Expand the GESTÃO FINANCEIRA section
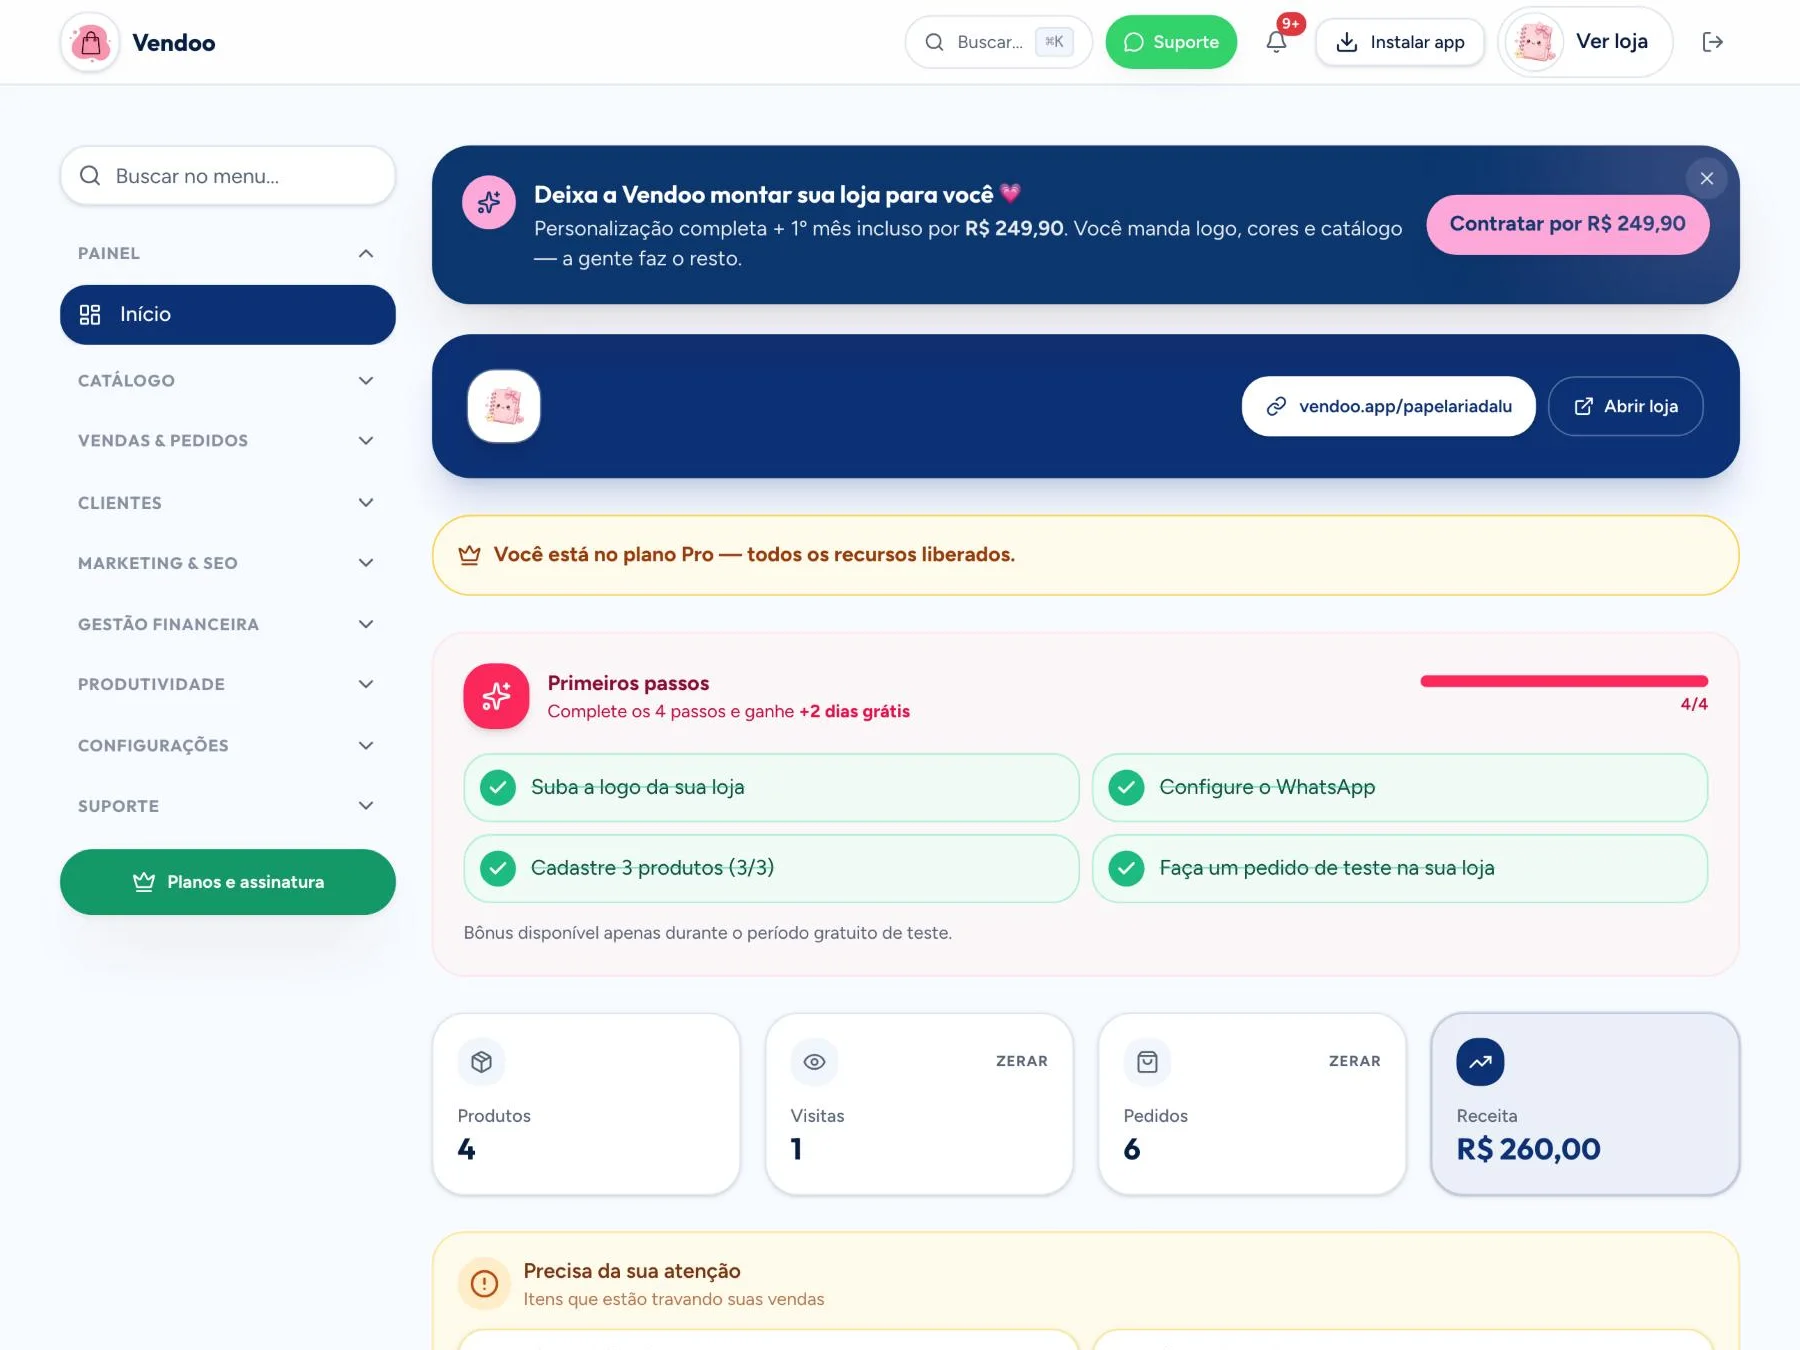This screenshot has width=1800, height=1350. [x=228, y=624]
